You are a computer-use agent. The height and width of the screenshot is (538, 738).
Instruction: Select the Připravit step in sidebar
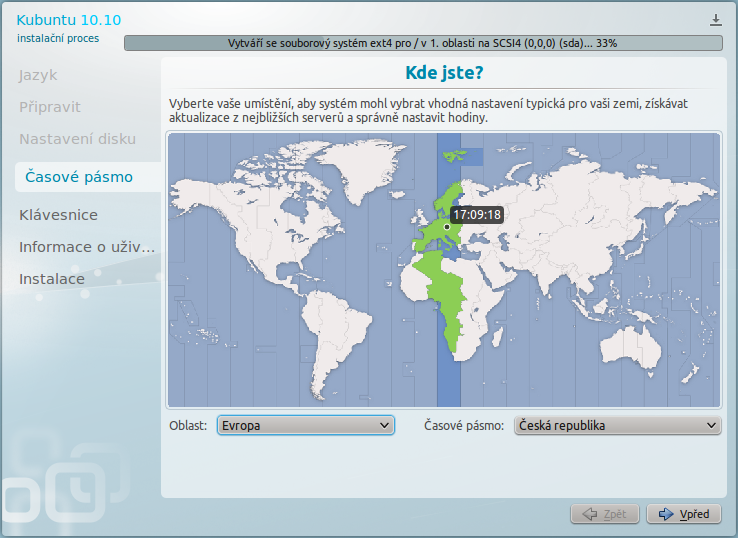tap(50, 107)
